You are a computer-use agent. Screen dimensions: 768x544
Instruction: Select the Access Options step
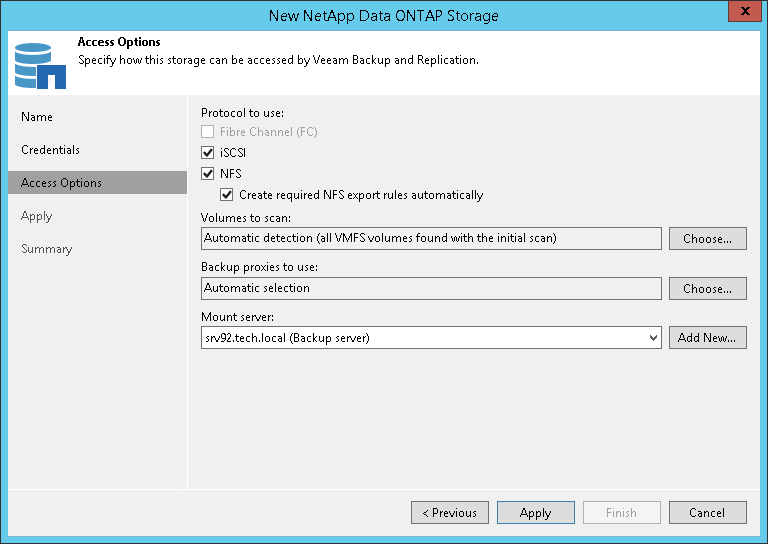tap(61, 183)
